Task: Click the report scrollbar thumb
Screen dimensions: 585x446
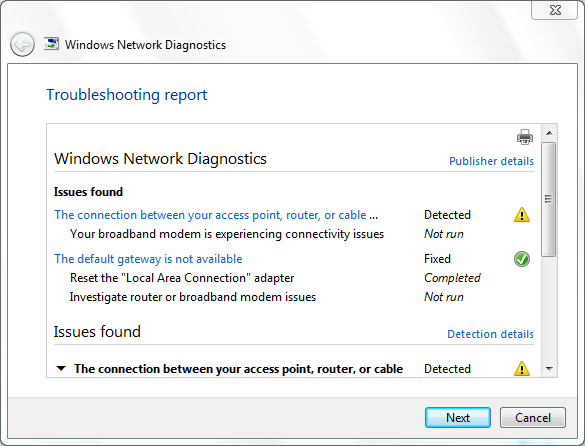Action: coord(549,199)
